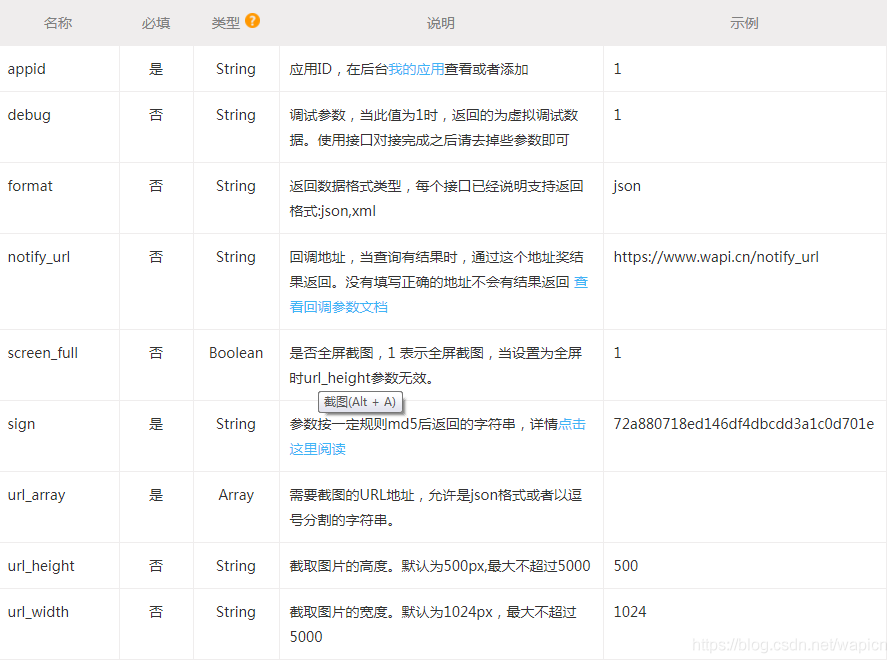The width and height of the screenshot is (896, 663).
Task: Click the url_array description starting 需要截图的URL地址
Action: pos(435,508)
